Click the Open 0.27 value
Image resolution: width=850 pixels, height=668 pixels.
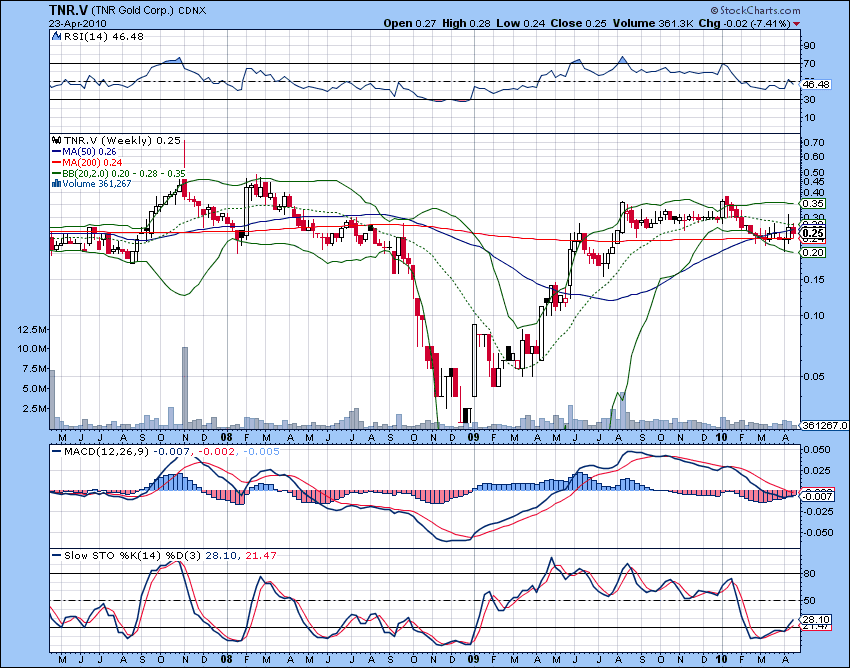pos(410,23)
